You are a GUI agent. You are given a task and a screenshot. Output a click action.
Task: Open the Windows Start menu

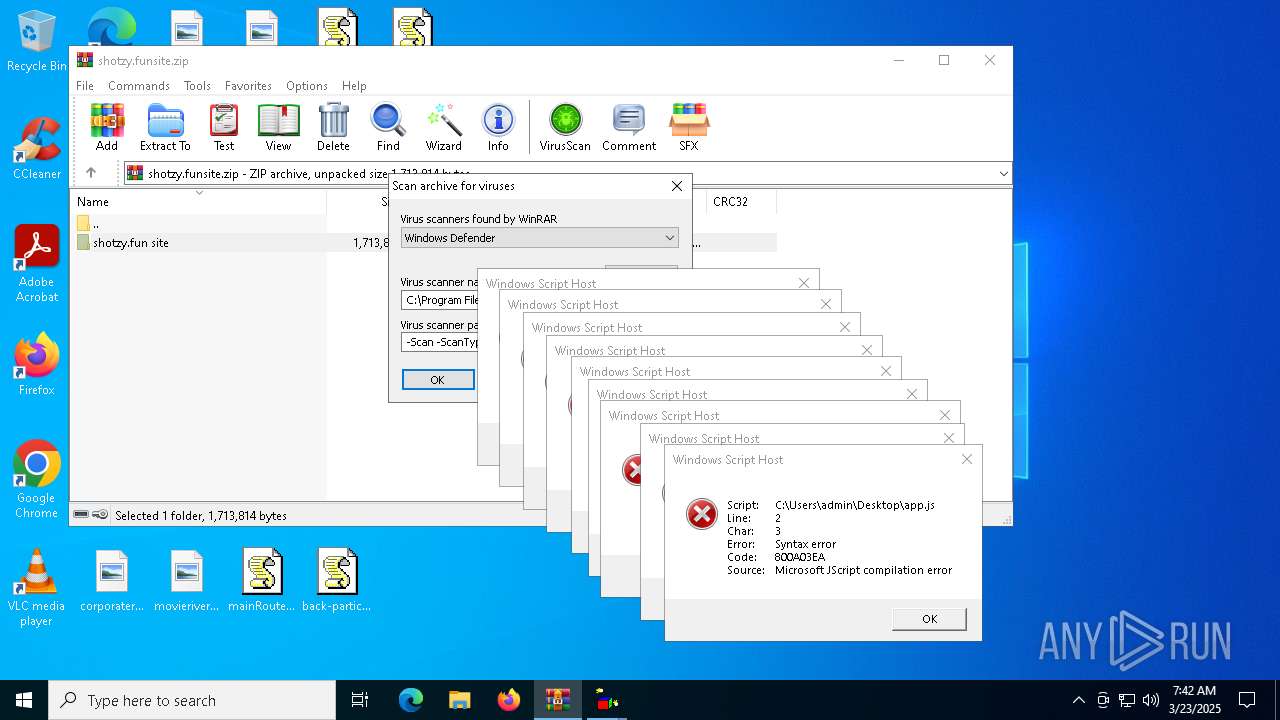coord(24,700)
